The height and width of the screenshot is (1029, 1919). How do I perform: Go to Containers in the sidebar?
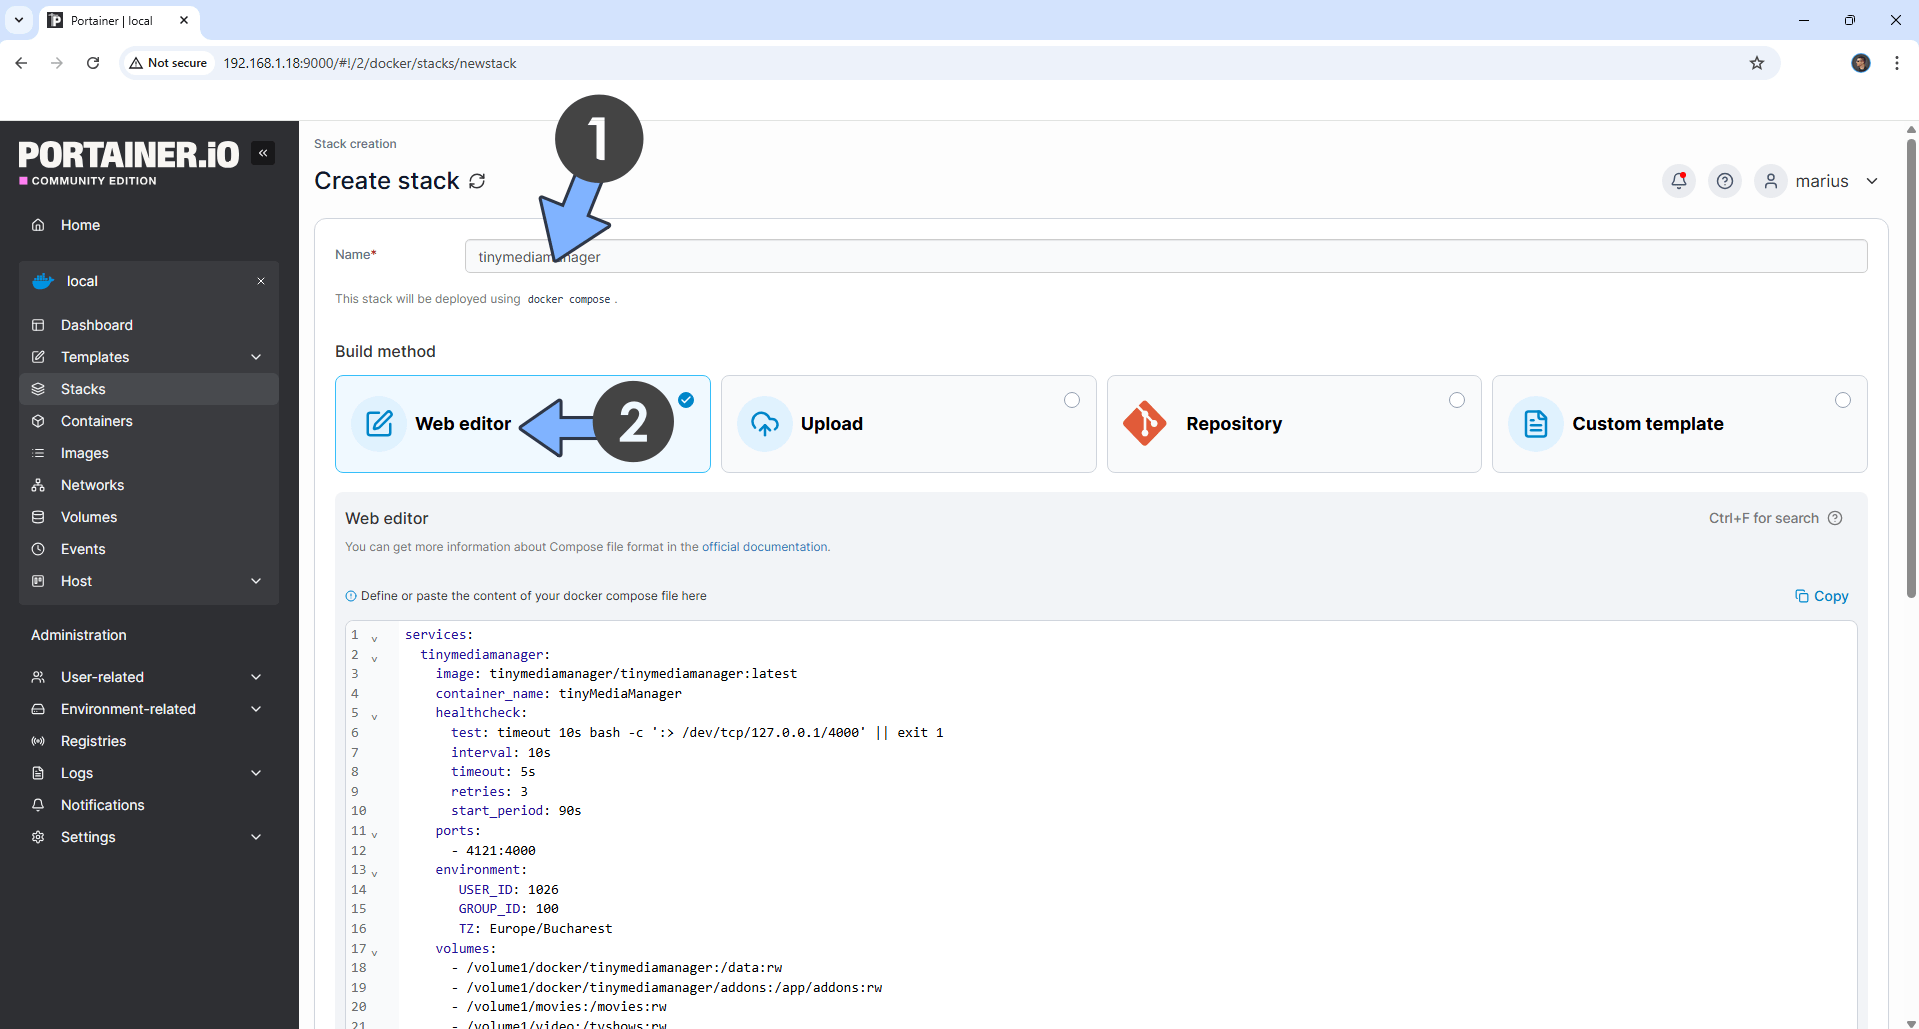[96, 421]
